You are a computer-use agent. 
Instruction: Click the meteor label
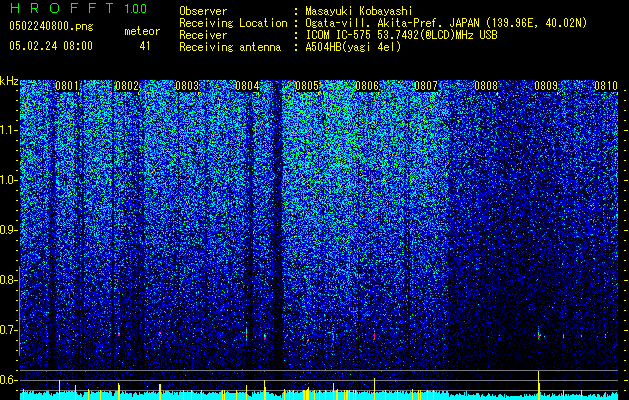pyautogui.click(x=142, y=31)
